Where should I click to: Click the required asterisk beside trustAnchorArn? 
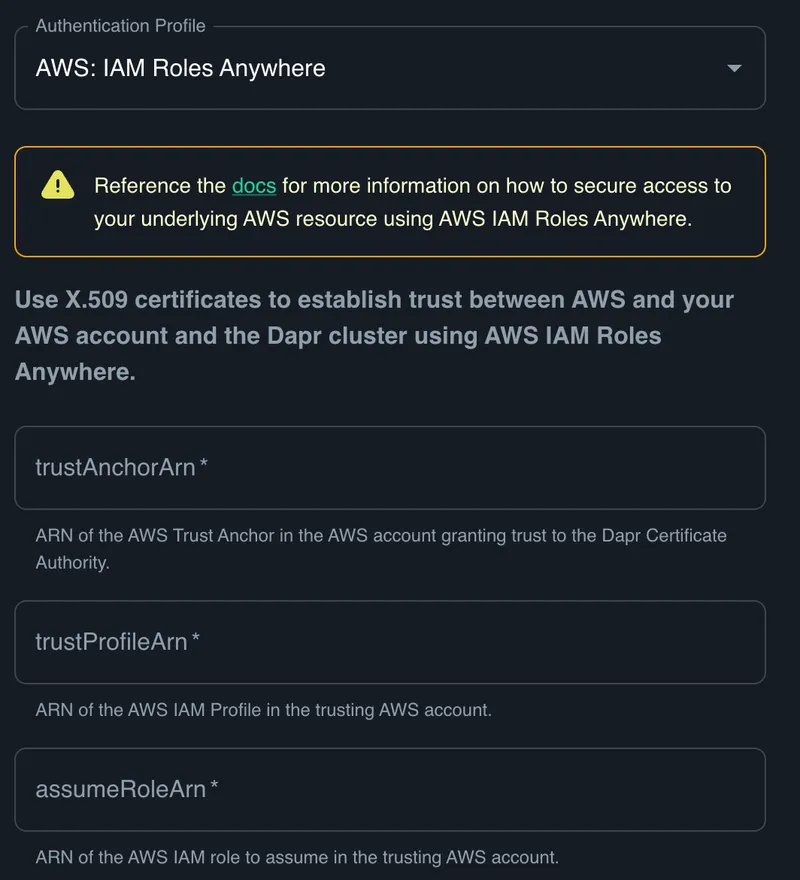coord(204,467)
